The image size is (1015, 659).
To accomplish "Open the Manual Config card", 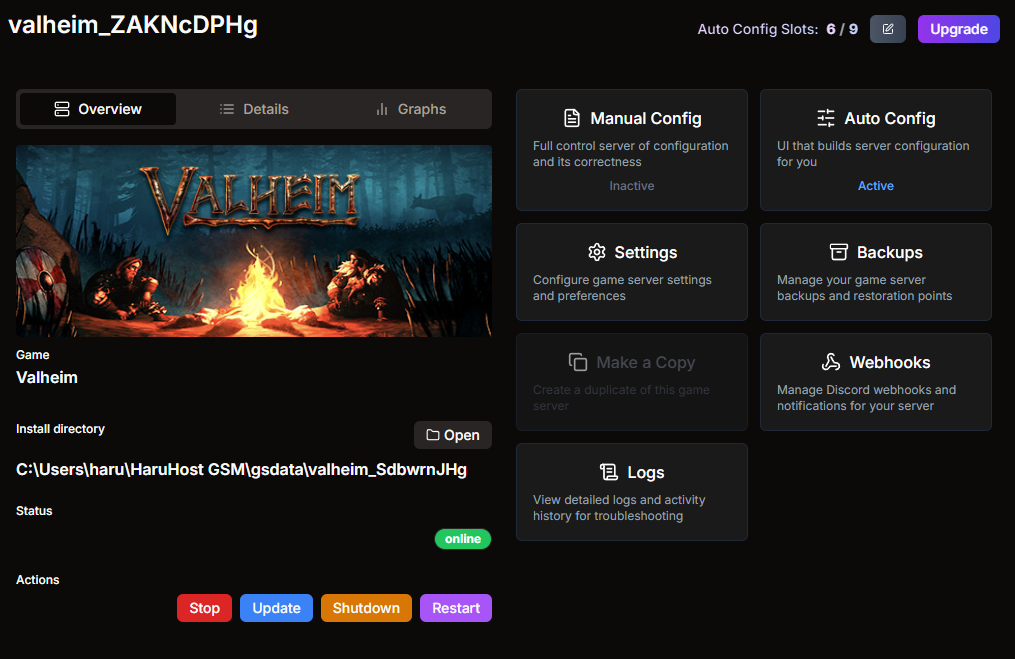I will coord(632,150).
